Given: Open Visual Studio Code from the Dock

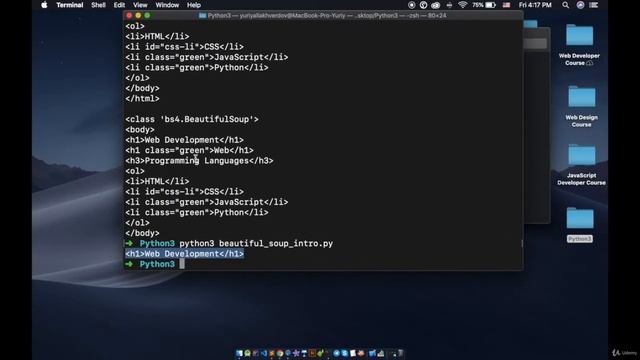Looking at the screenshot, I should click(x=264, y=353).
